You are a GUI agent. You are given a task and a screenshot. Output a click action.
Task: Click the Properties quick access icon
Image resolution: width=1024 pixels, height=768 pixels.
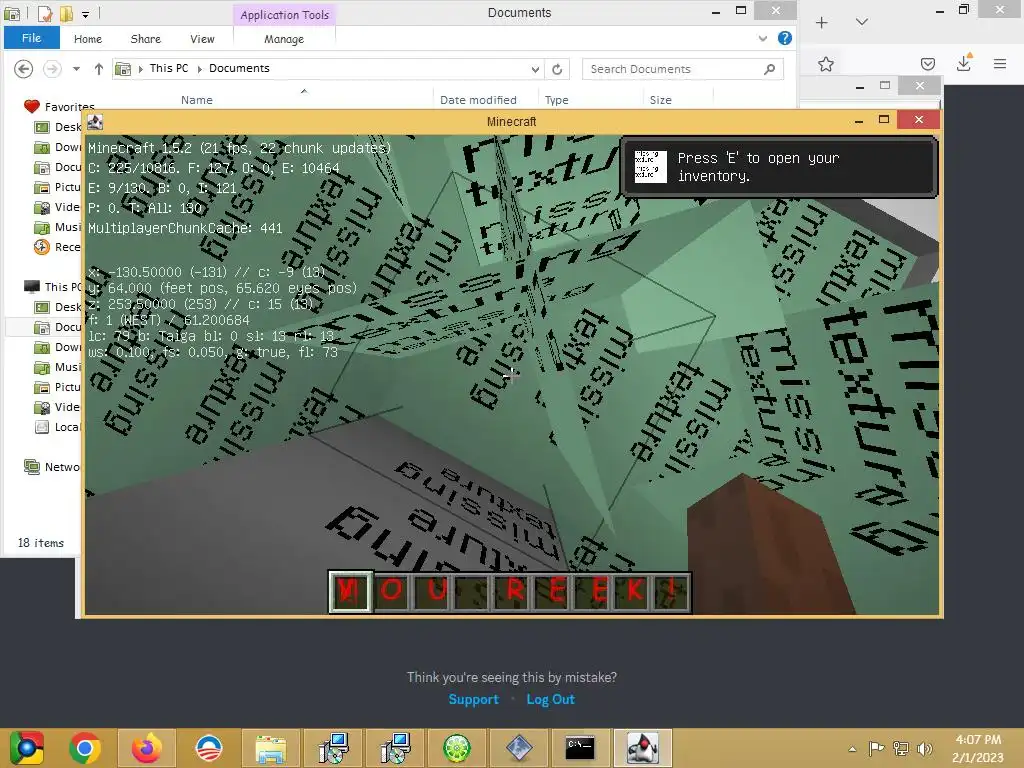pos(44,13)
